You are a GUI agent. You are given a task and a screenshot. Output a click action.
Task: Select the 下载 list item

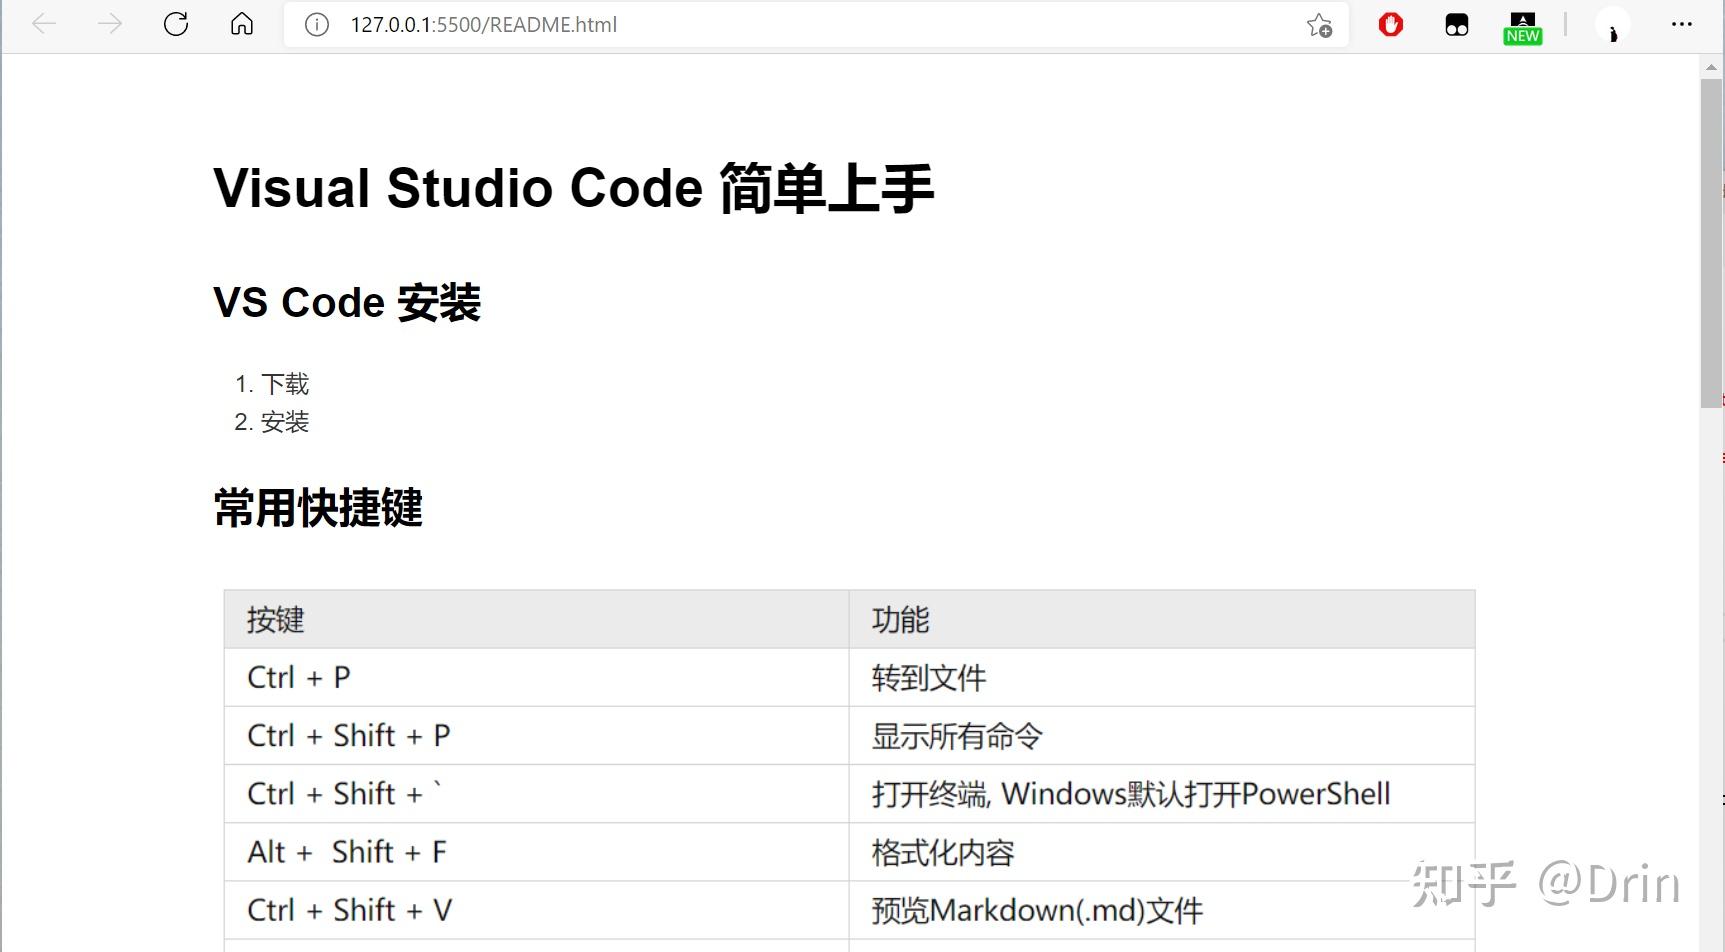[x=284, y=383]
